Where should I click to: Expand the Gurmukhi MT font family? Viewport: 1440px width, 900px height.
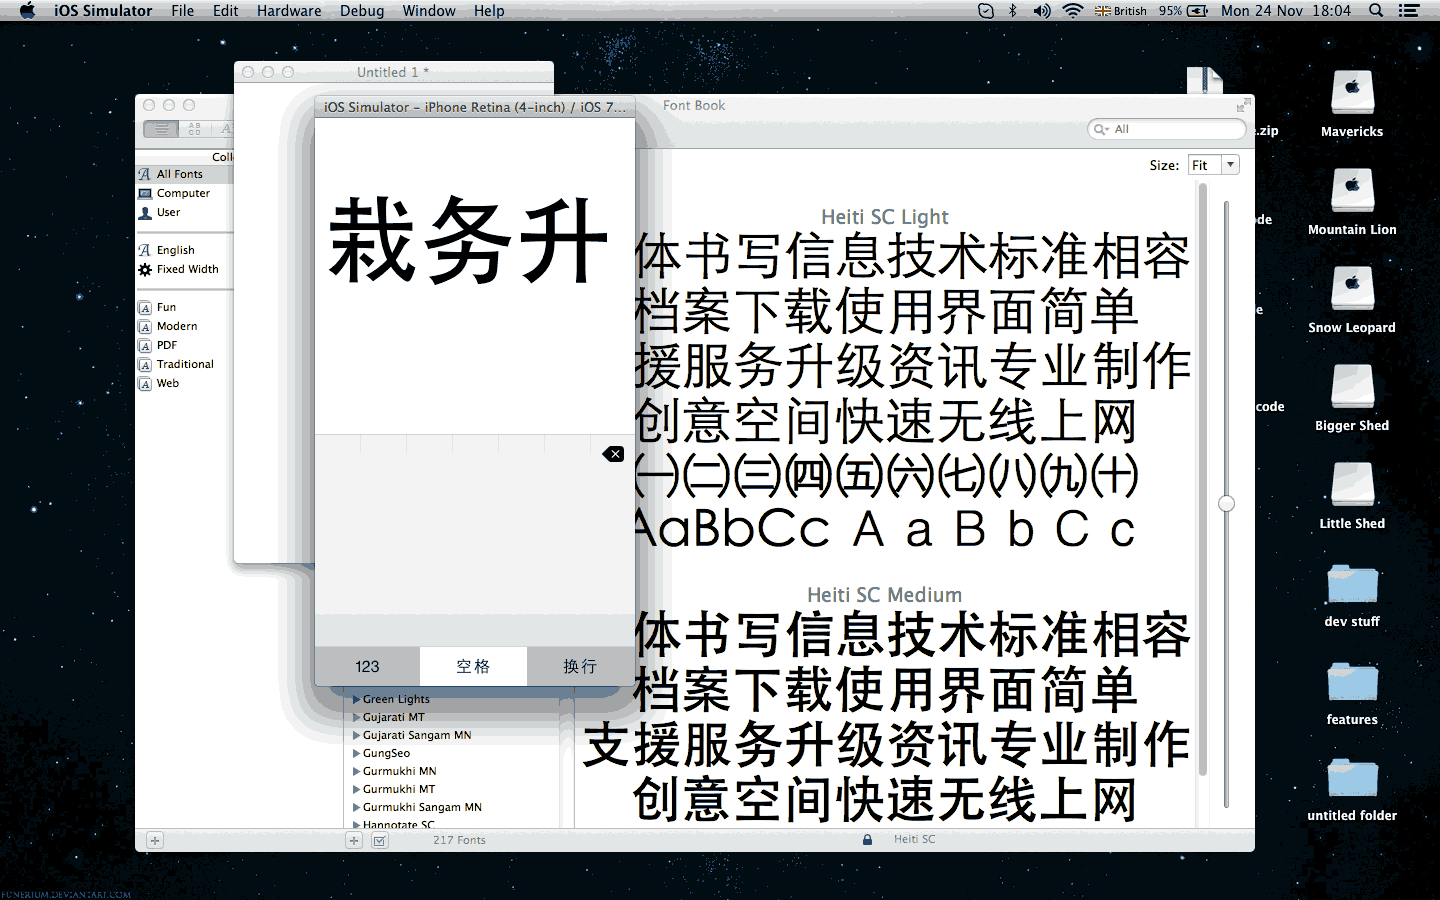click(356, 789)
